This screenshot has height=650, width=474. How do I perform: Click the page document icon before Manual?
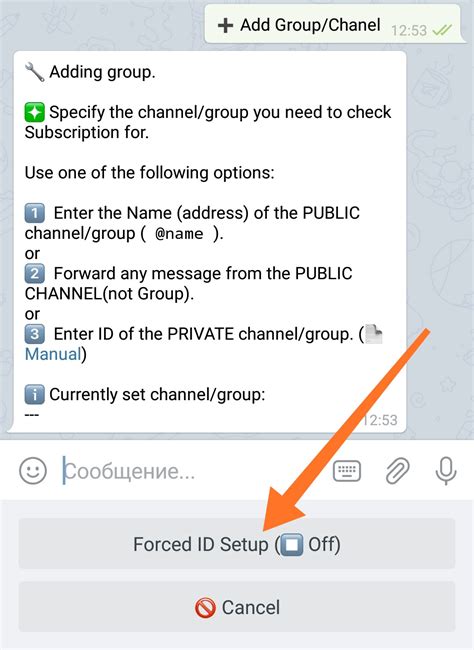tap(374, 334)
